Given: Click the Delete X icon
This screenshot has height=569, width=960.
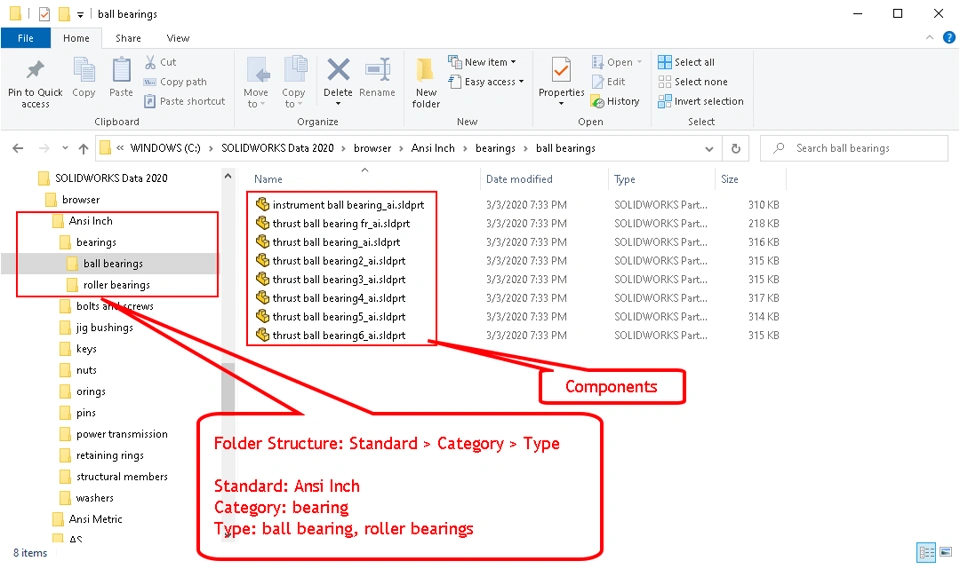Looking at the screenshot, I should tap(338, 70).
